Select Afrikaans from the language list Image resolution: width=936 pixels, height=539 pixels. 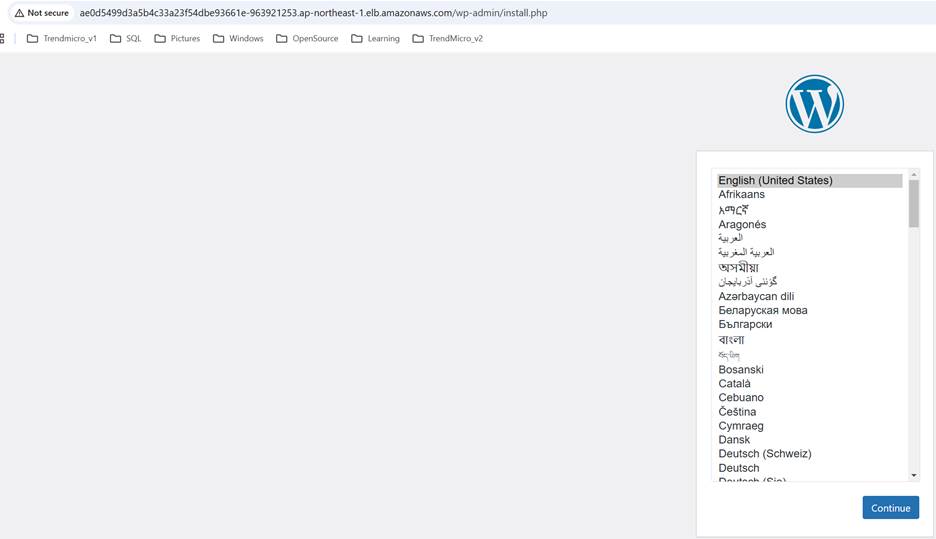[x=809, y=195]
